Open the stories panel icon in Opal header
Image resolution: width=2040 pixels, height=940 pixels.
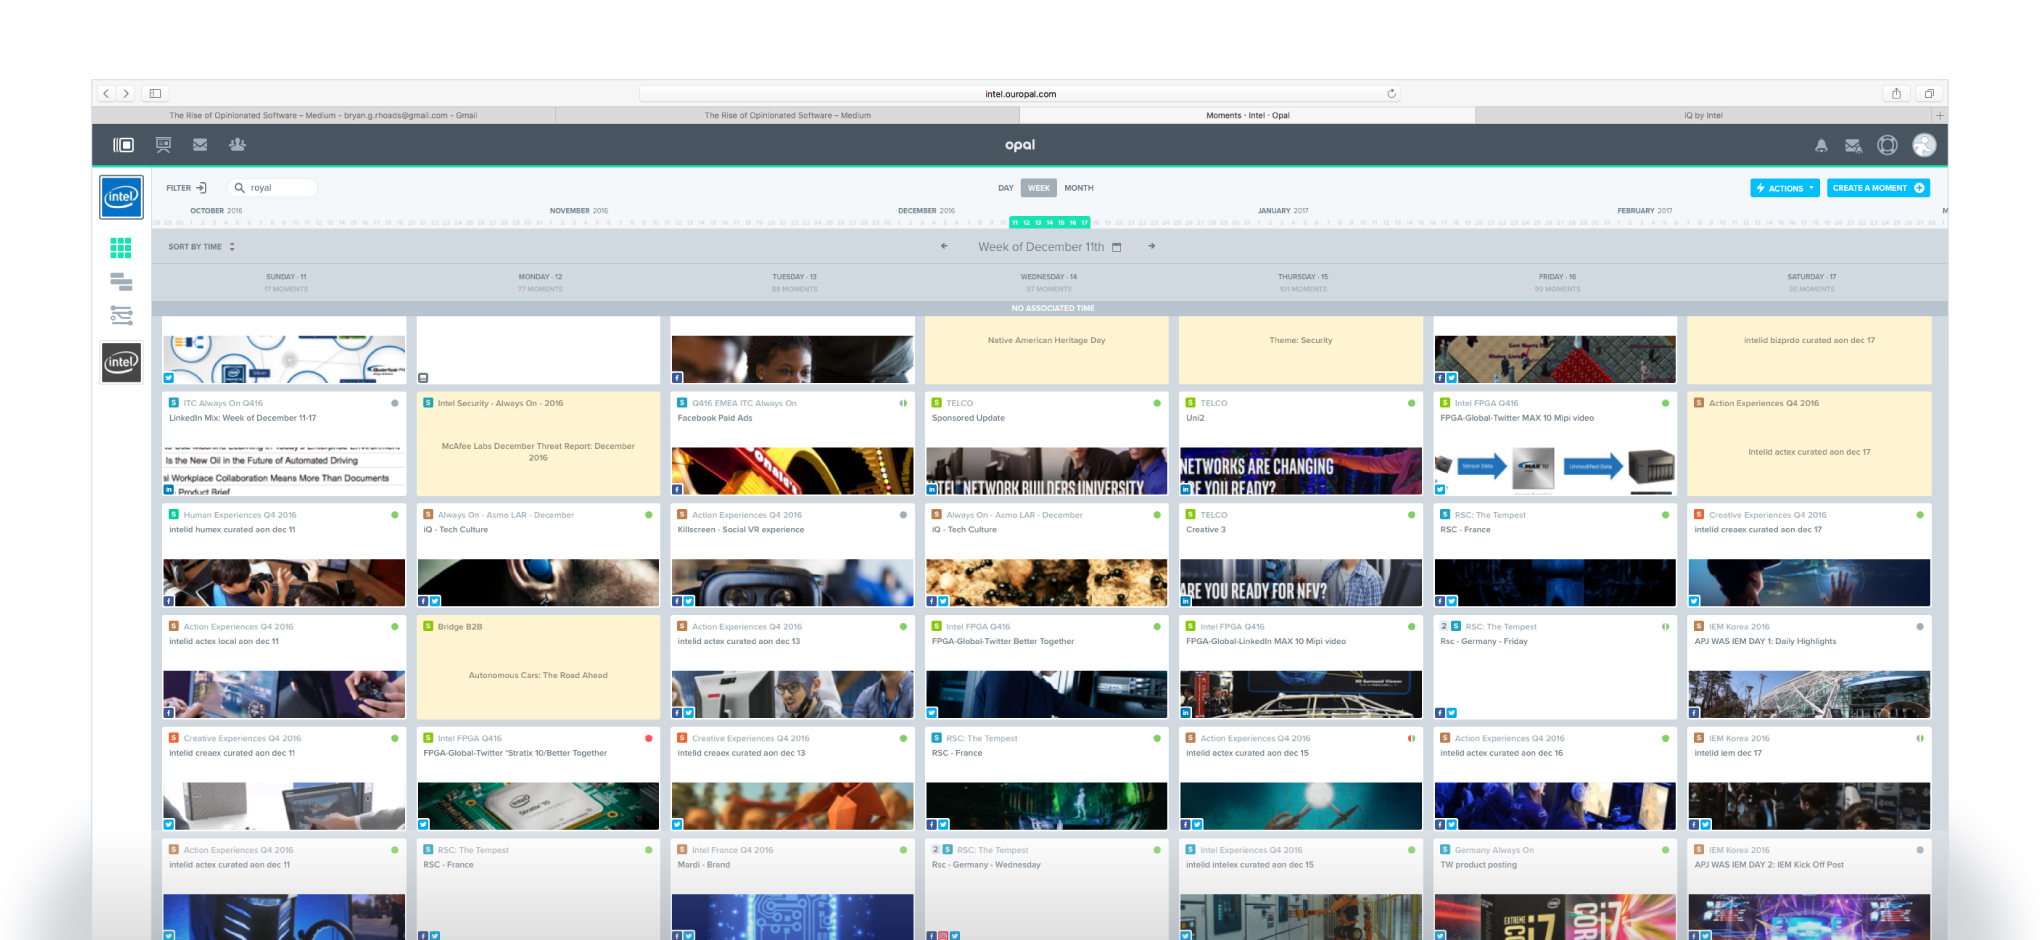(x=123, y=145)
